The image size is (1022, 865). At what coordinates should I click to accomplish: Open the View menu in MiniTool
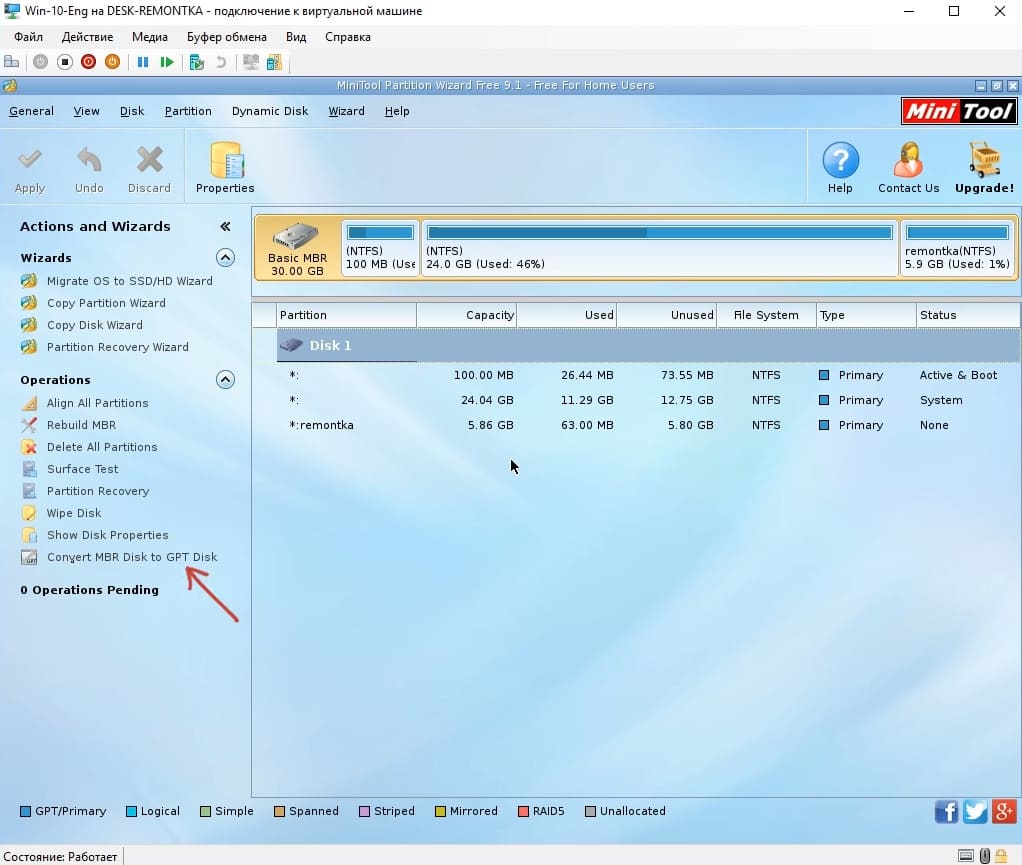point(86,111)
